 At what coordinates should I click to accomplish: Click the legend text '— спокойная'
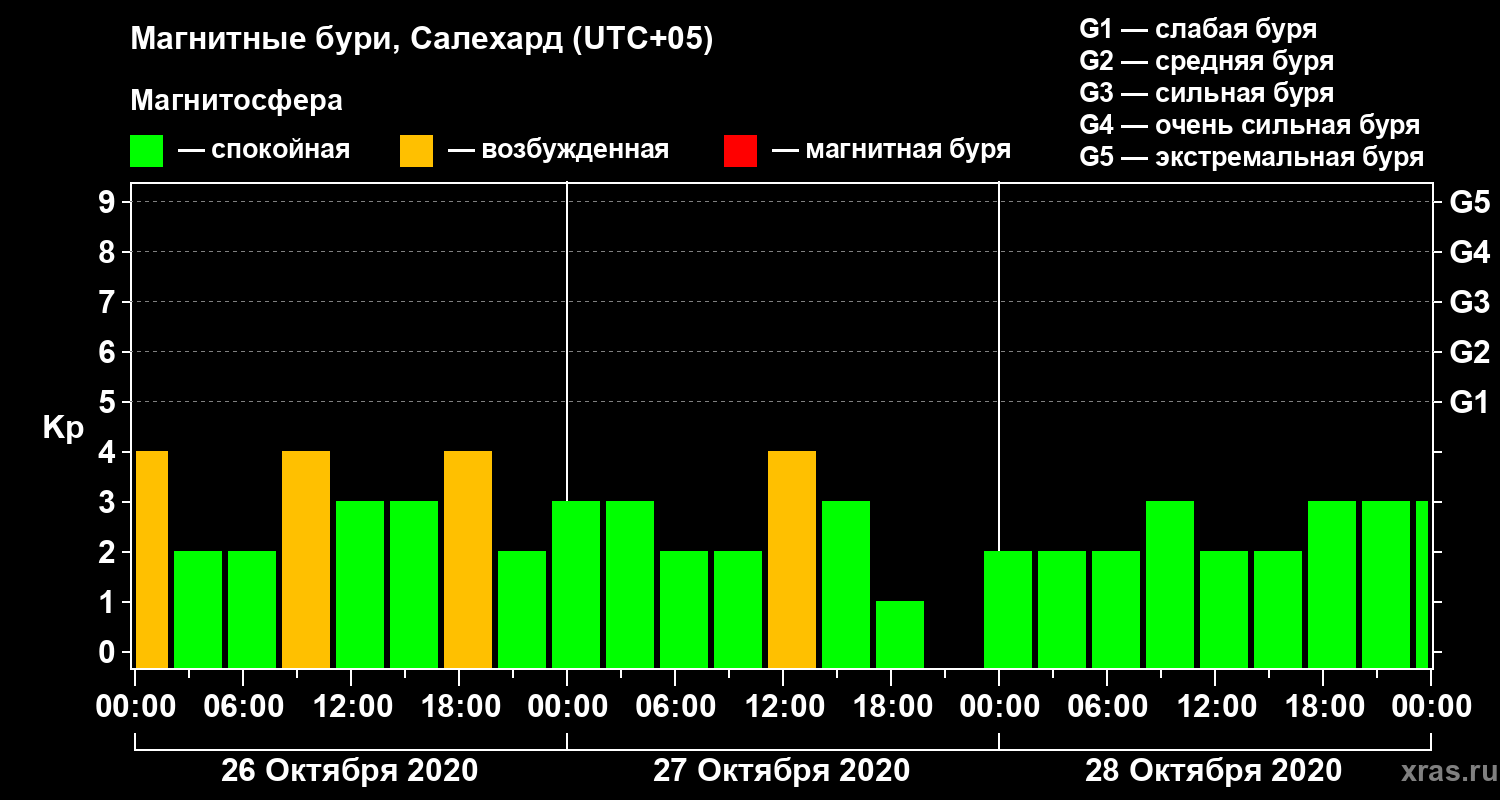264,151
